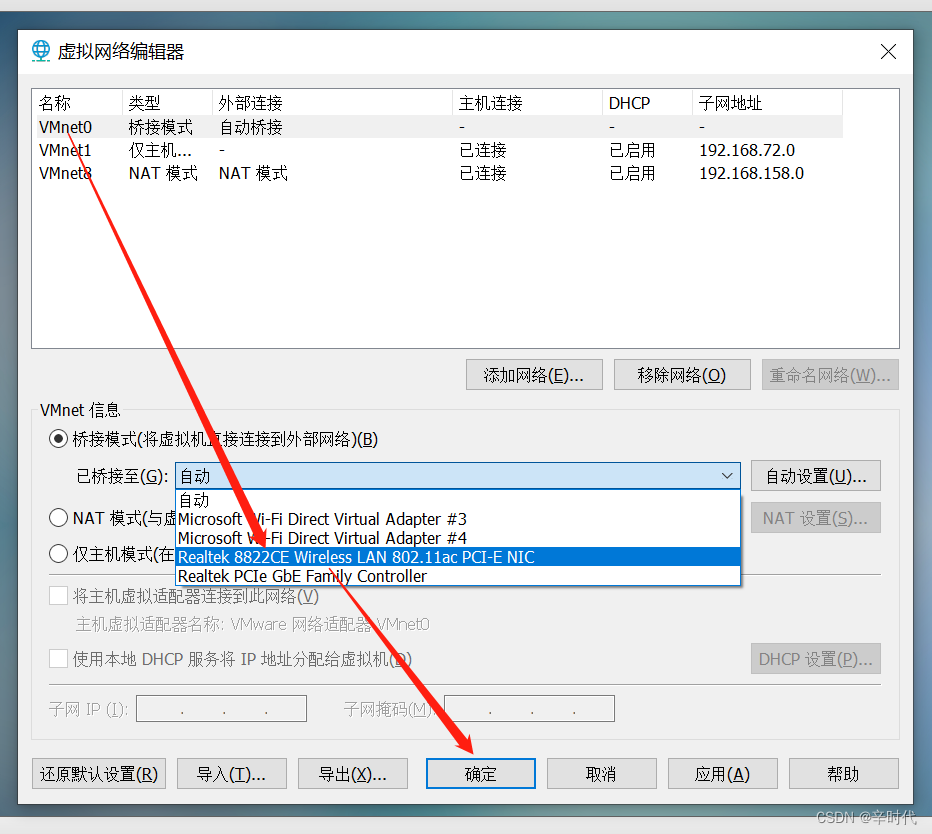Open NAT 设置(S)... button
Image resolution: width=932 pixels, height=834 pixels.
coord(816,518)
